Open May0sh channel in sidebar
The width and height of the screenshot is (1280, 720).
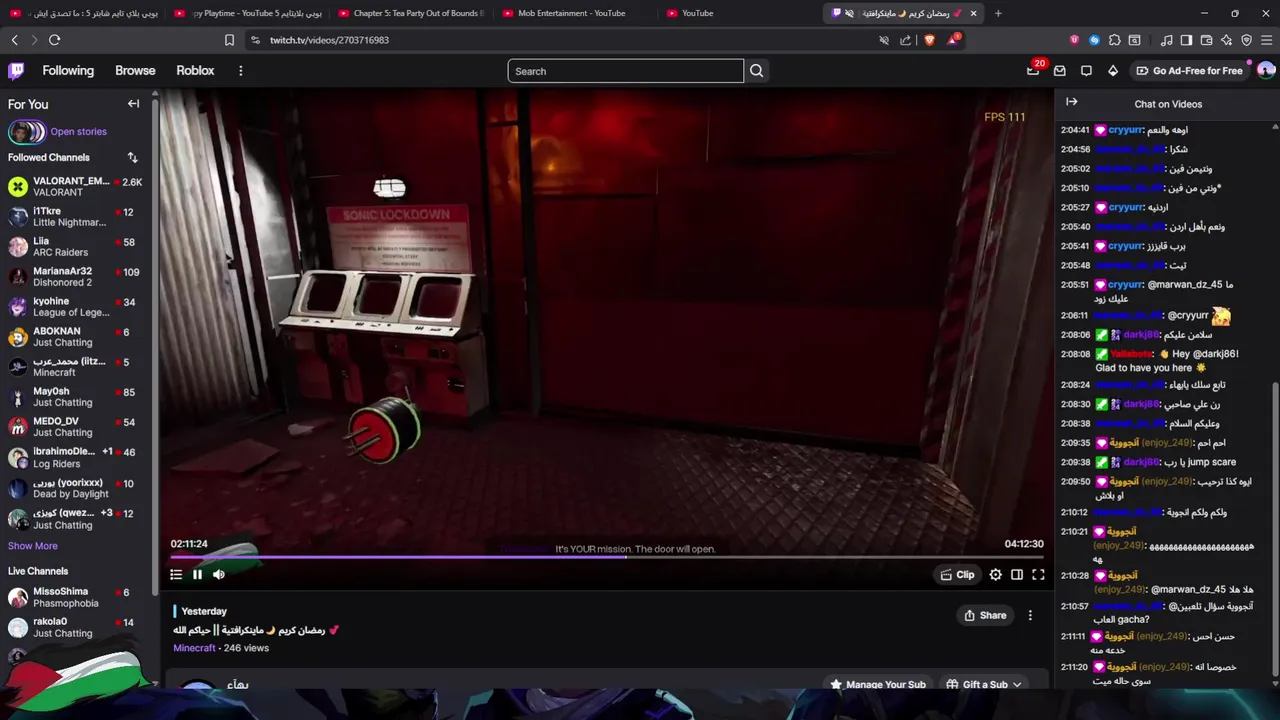[76, 397]
